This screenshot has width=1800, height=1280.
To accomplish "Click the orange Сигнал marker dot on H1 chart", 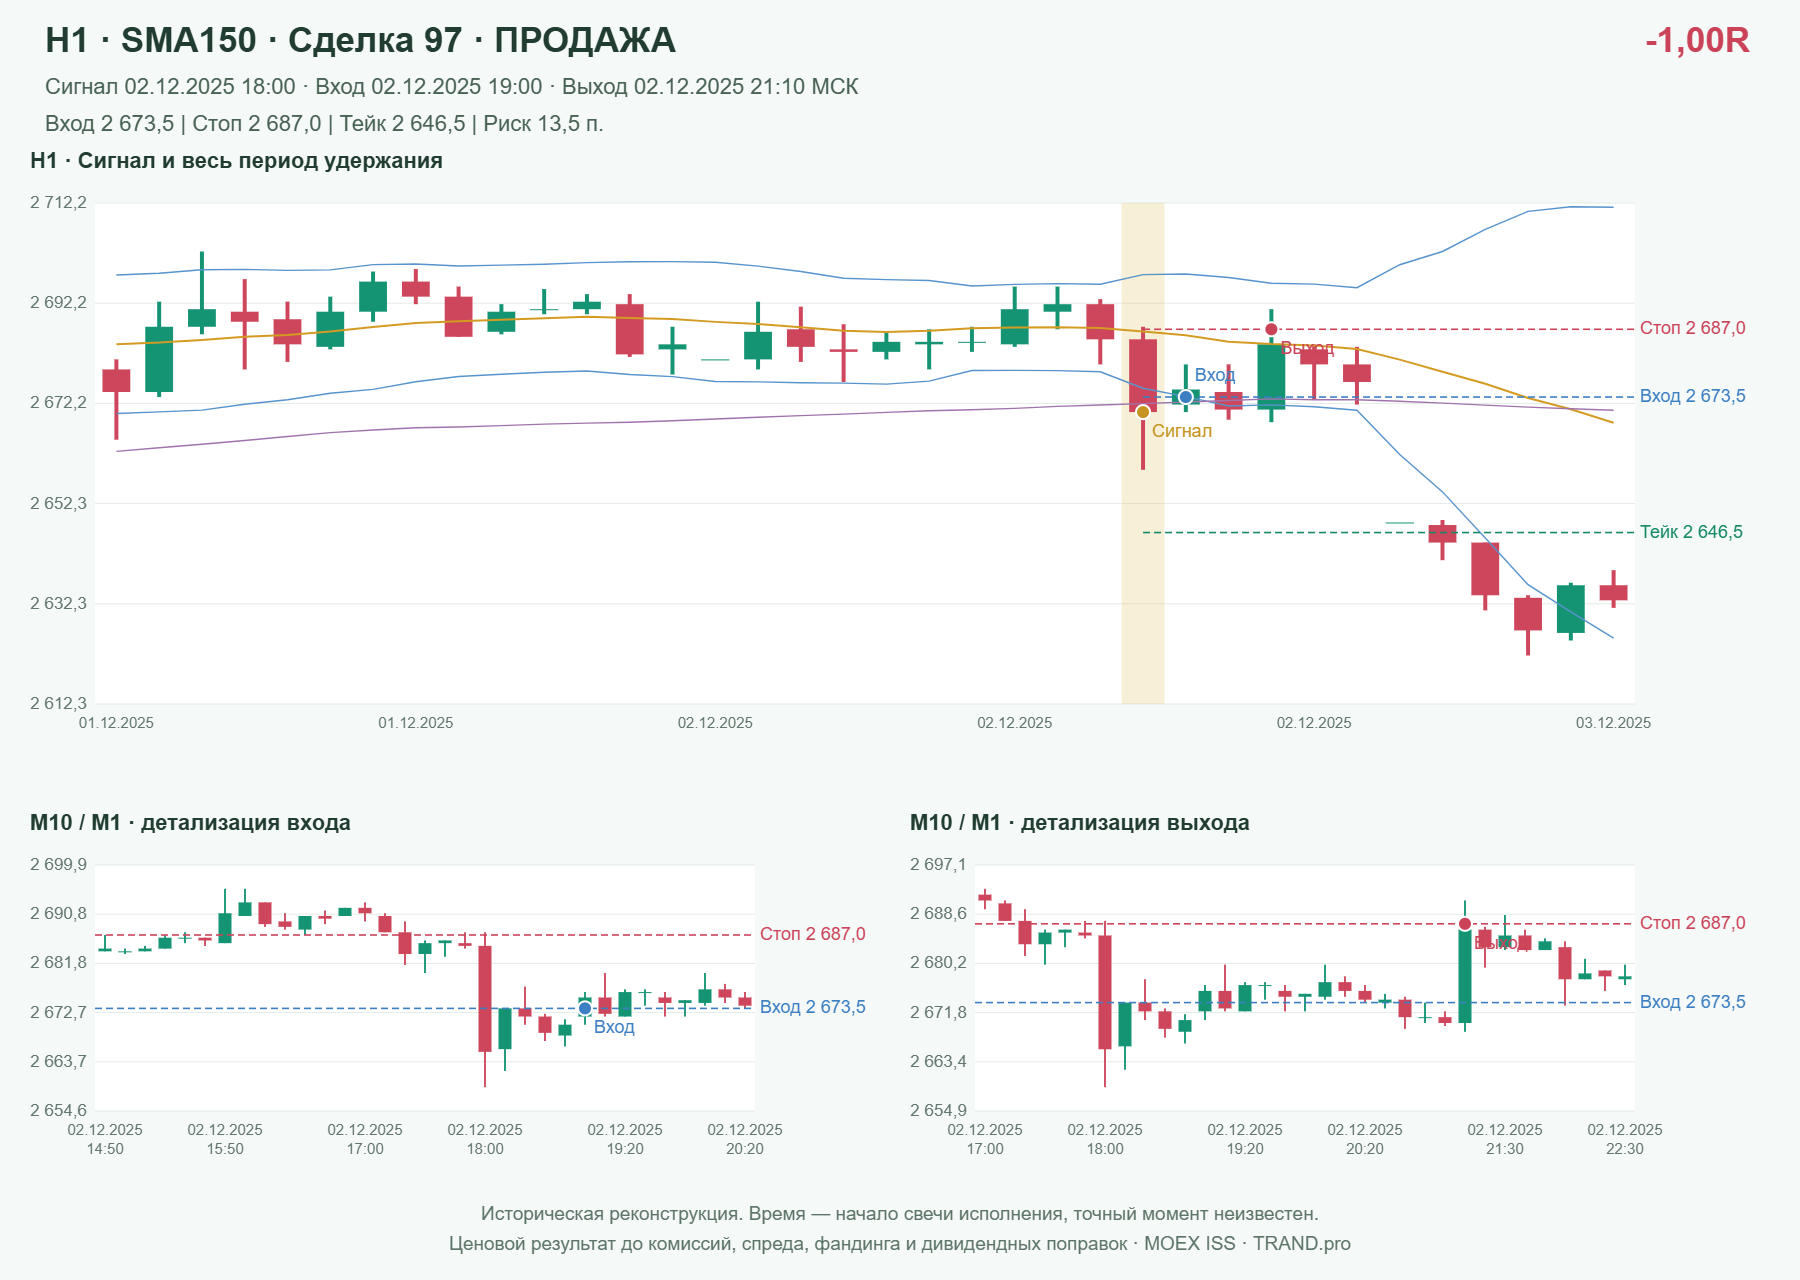I will point(1143,412).
